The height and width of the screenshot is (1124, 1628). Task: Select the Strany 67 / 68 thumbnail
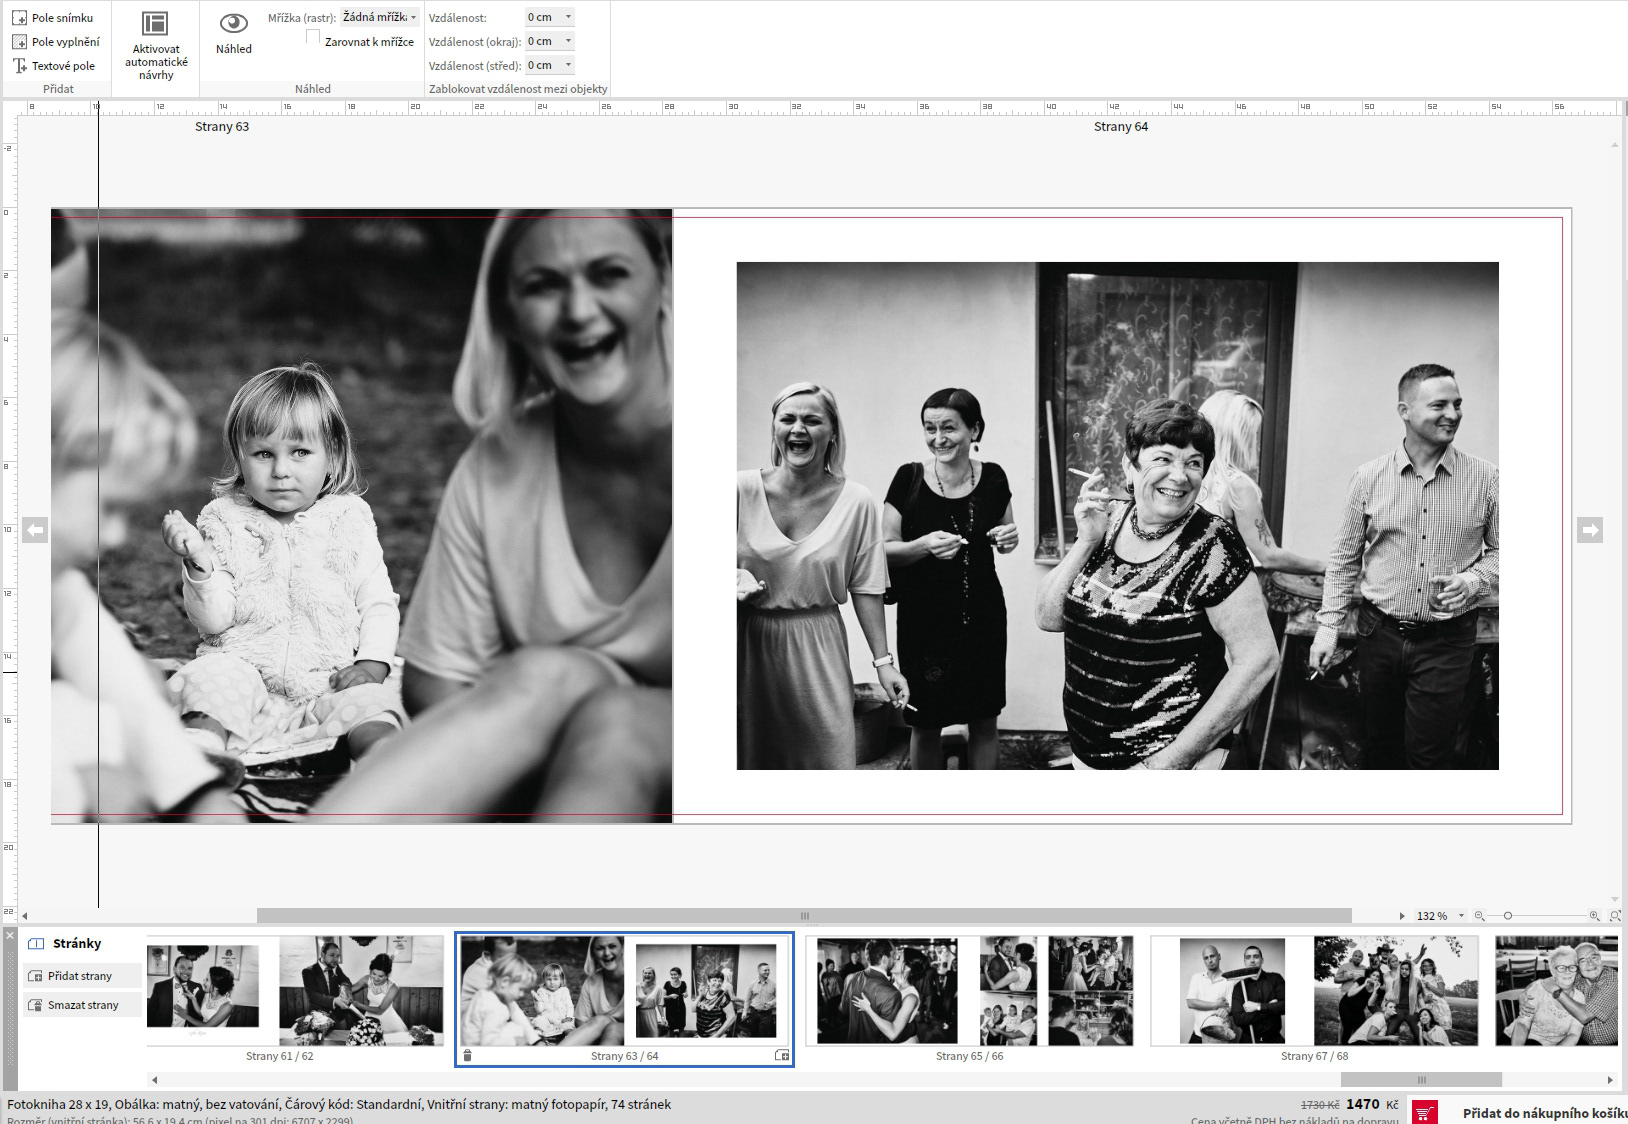[x=1314, y=991]
